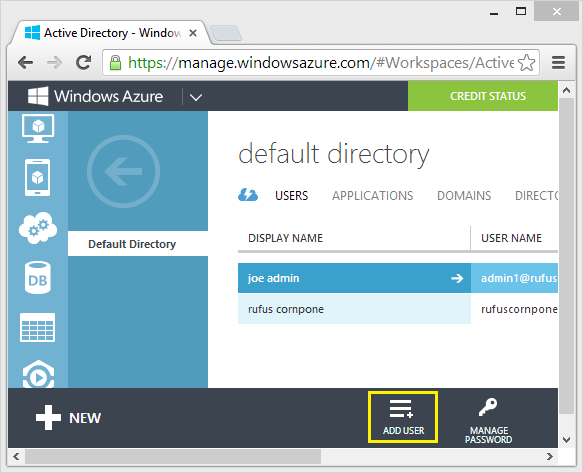Click browser forward arrow

click(x=55, y=62)
